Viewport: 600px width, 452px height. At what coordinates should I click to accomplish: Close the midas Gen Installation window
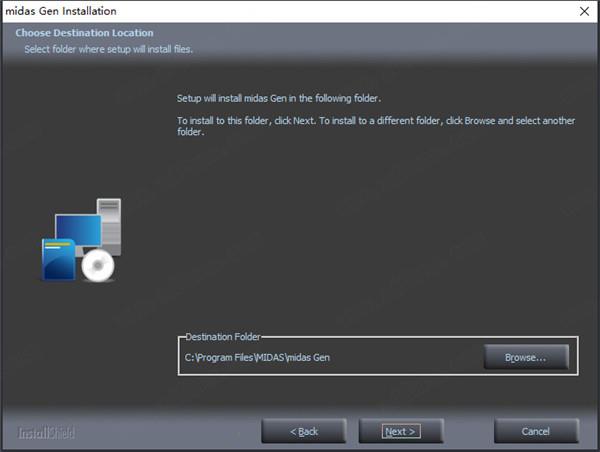click(x=584, y=11)
